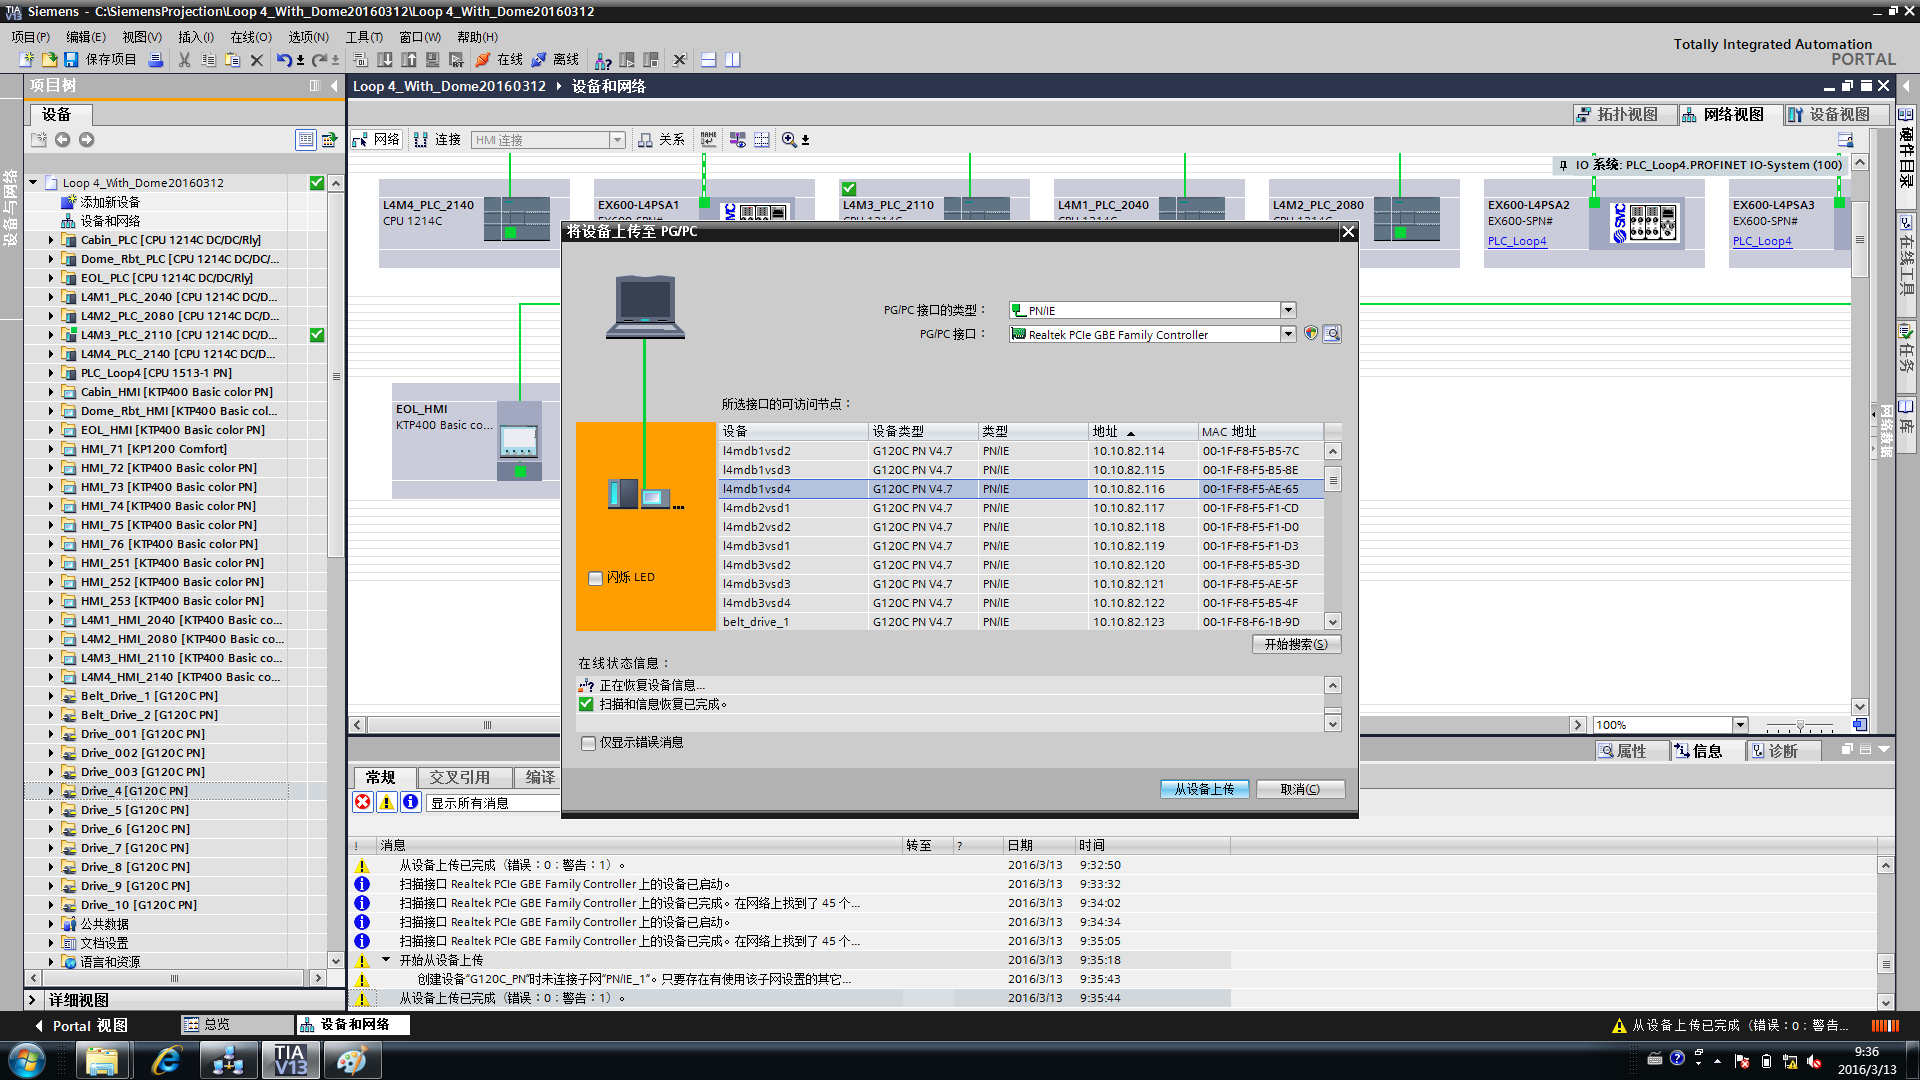1920x1080 pixels.
Task: Click the Undo arrow icon
Action: (x=284, y=60)
